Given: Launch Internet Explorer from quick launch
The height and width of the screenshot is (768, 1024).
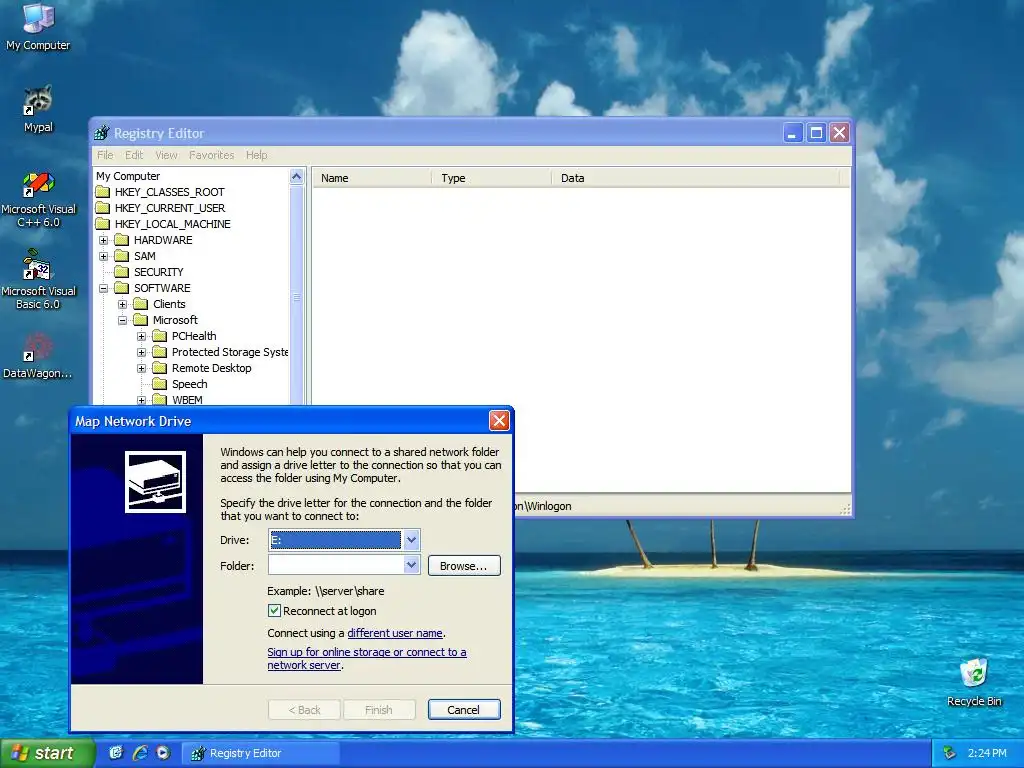Looking at the screenshot, I should pos(140,753).
